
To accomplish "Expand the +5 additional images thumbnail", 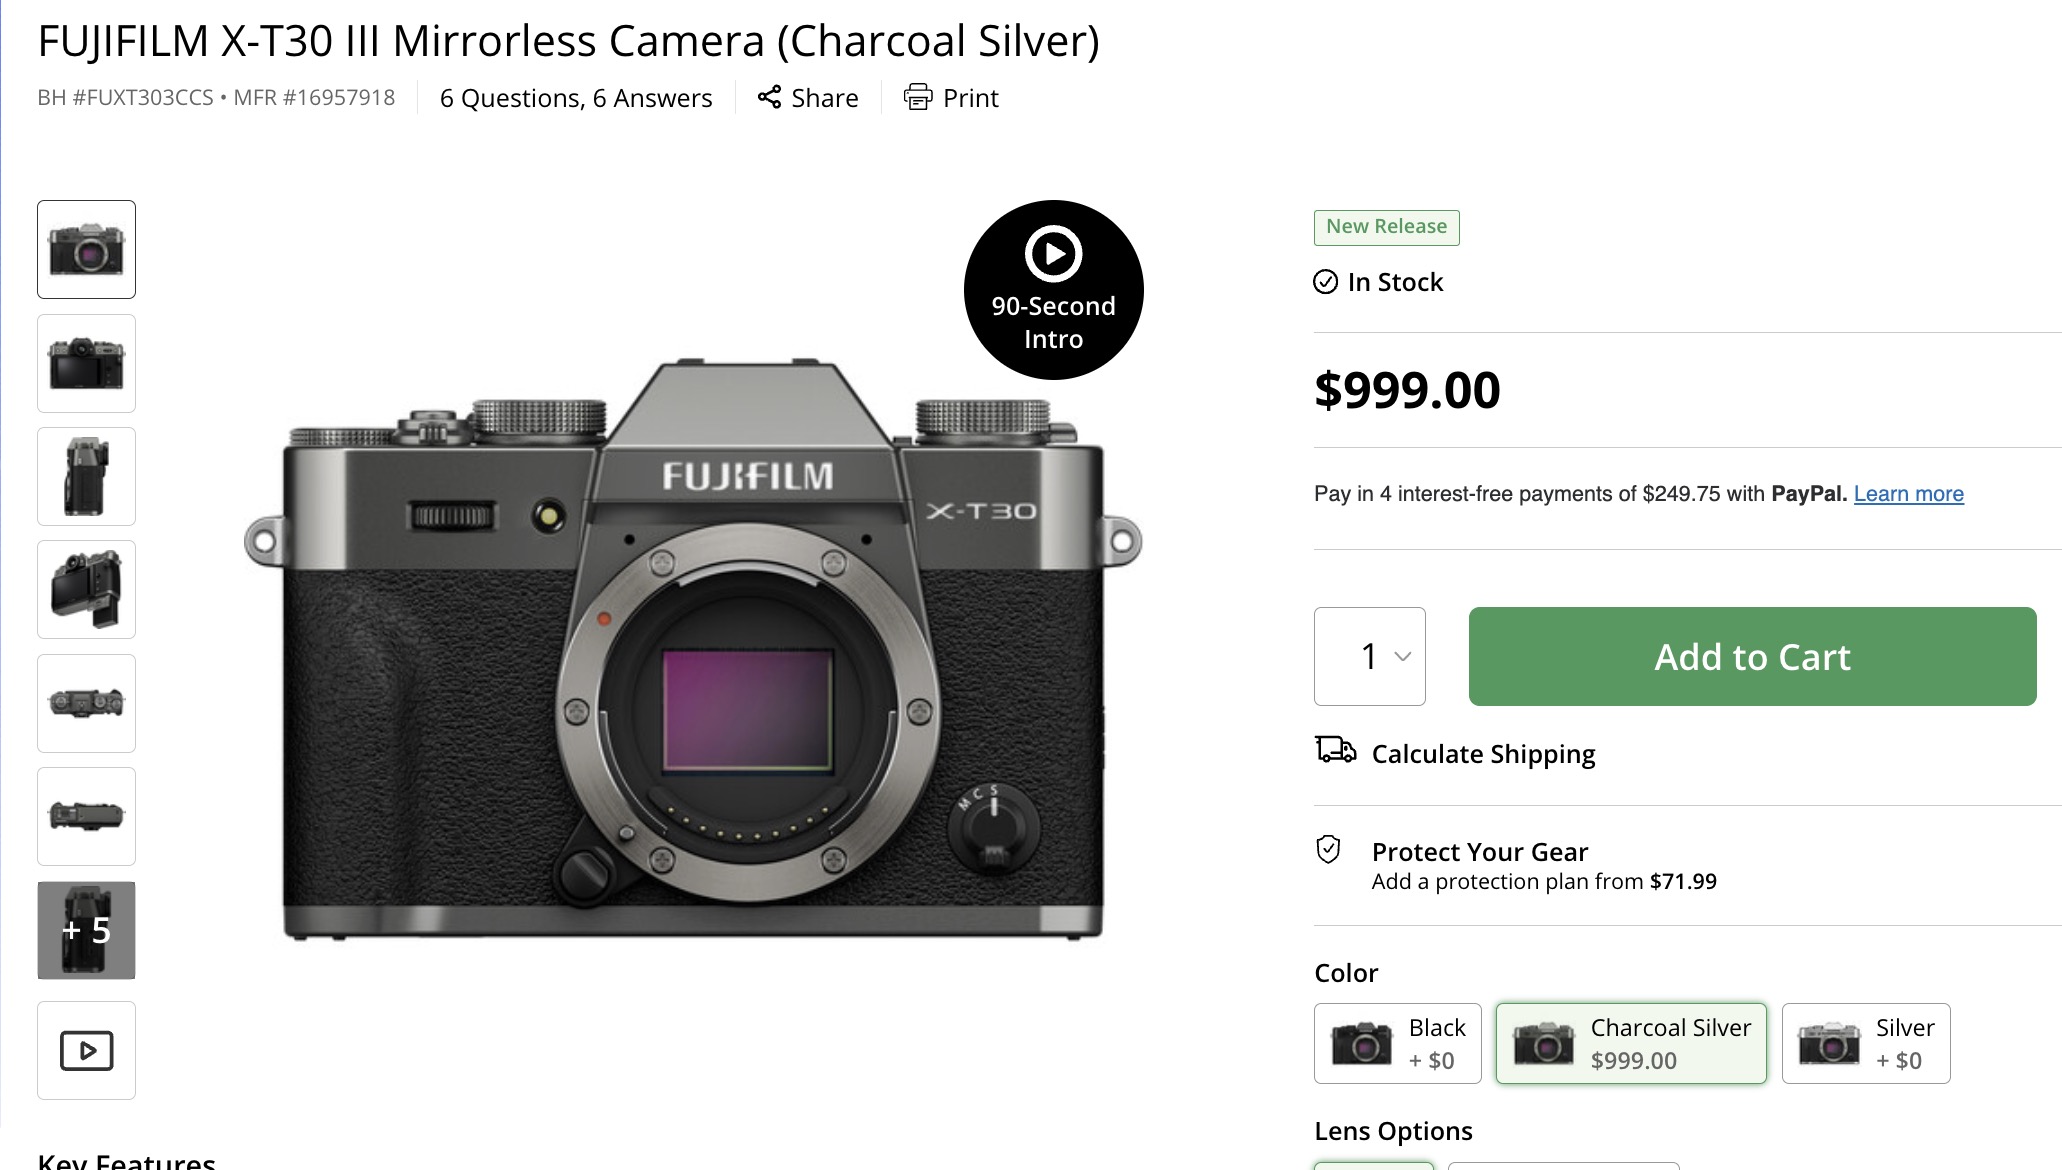I will [x=86, y=930].
